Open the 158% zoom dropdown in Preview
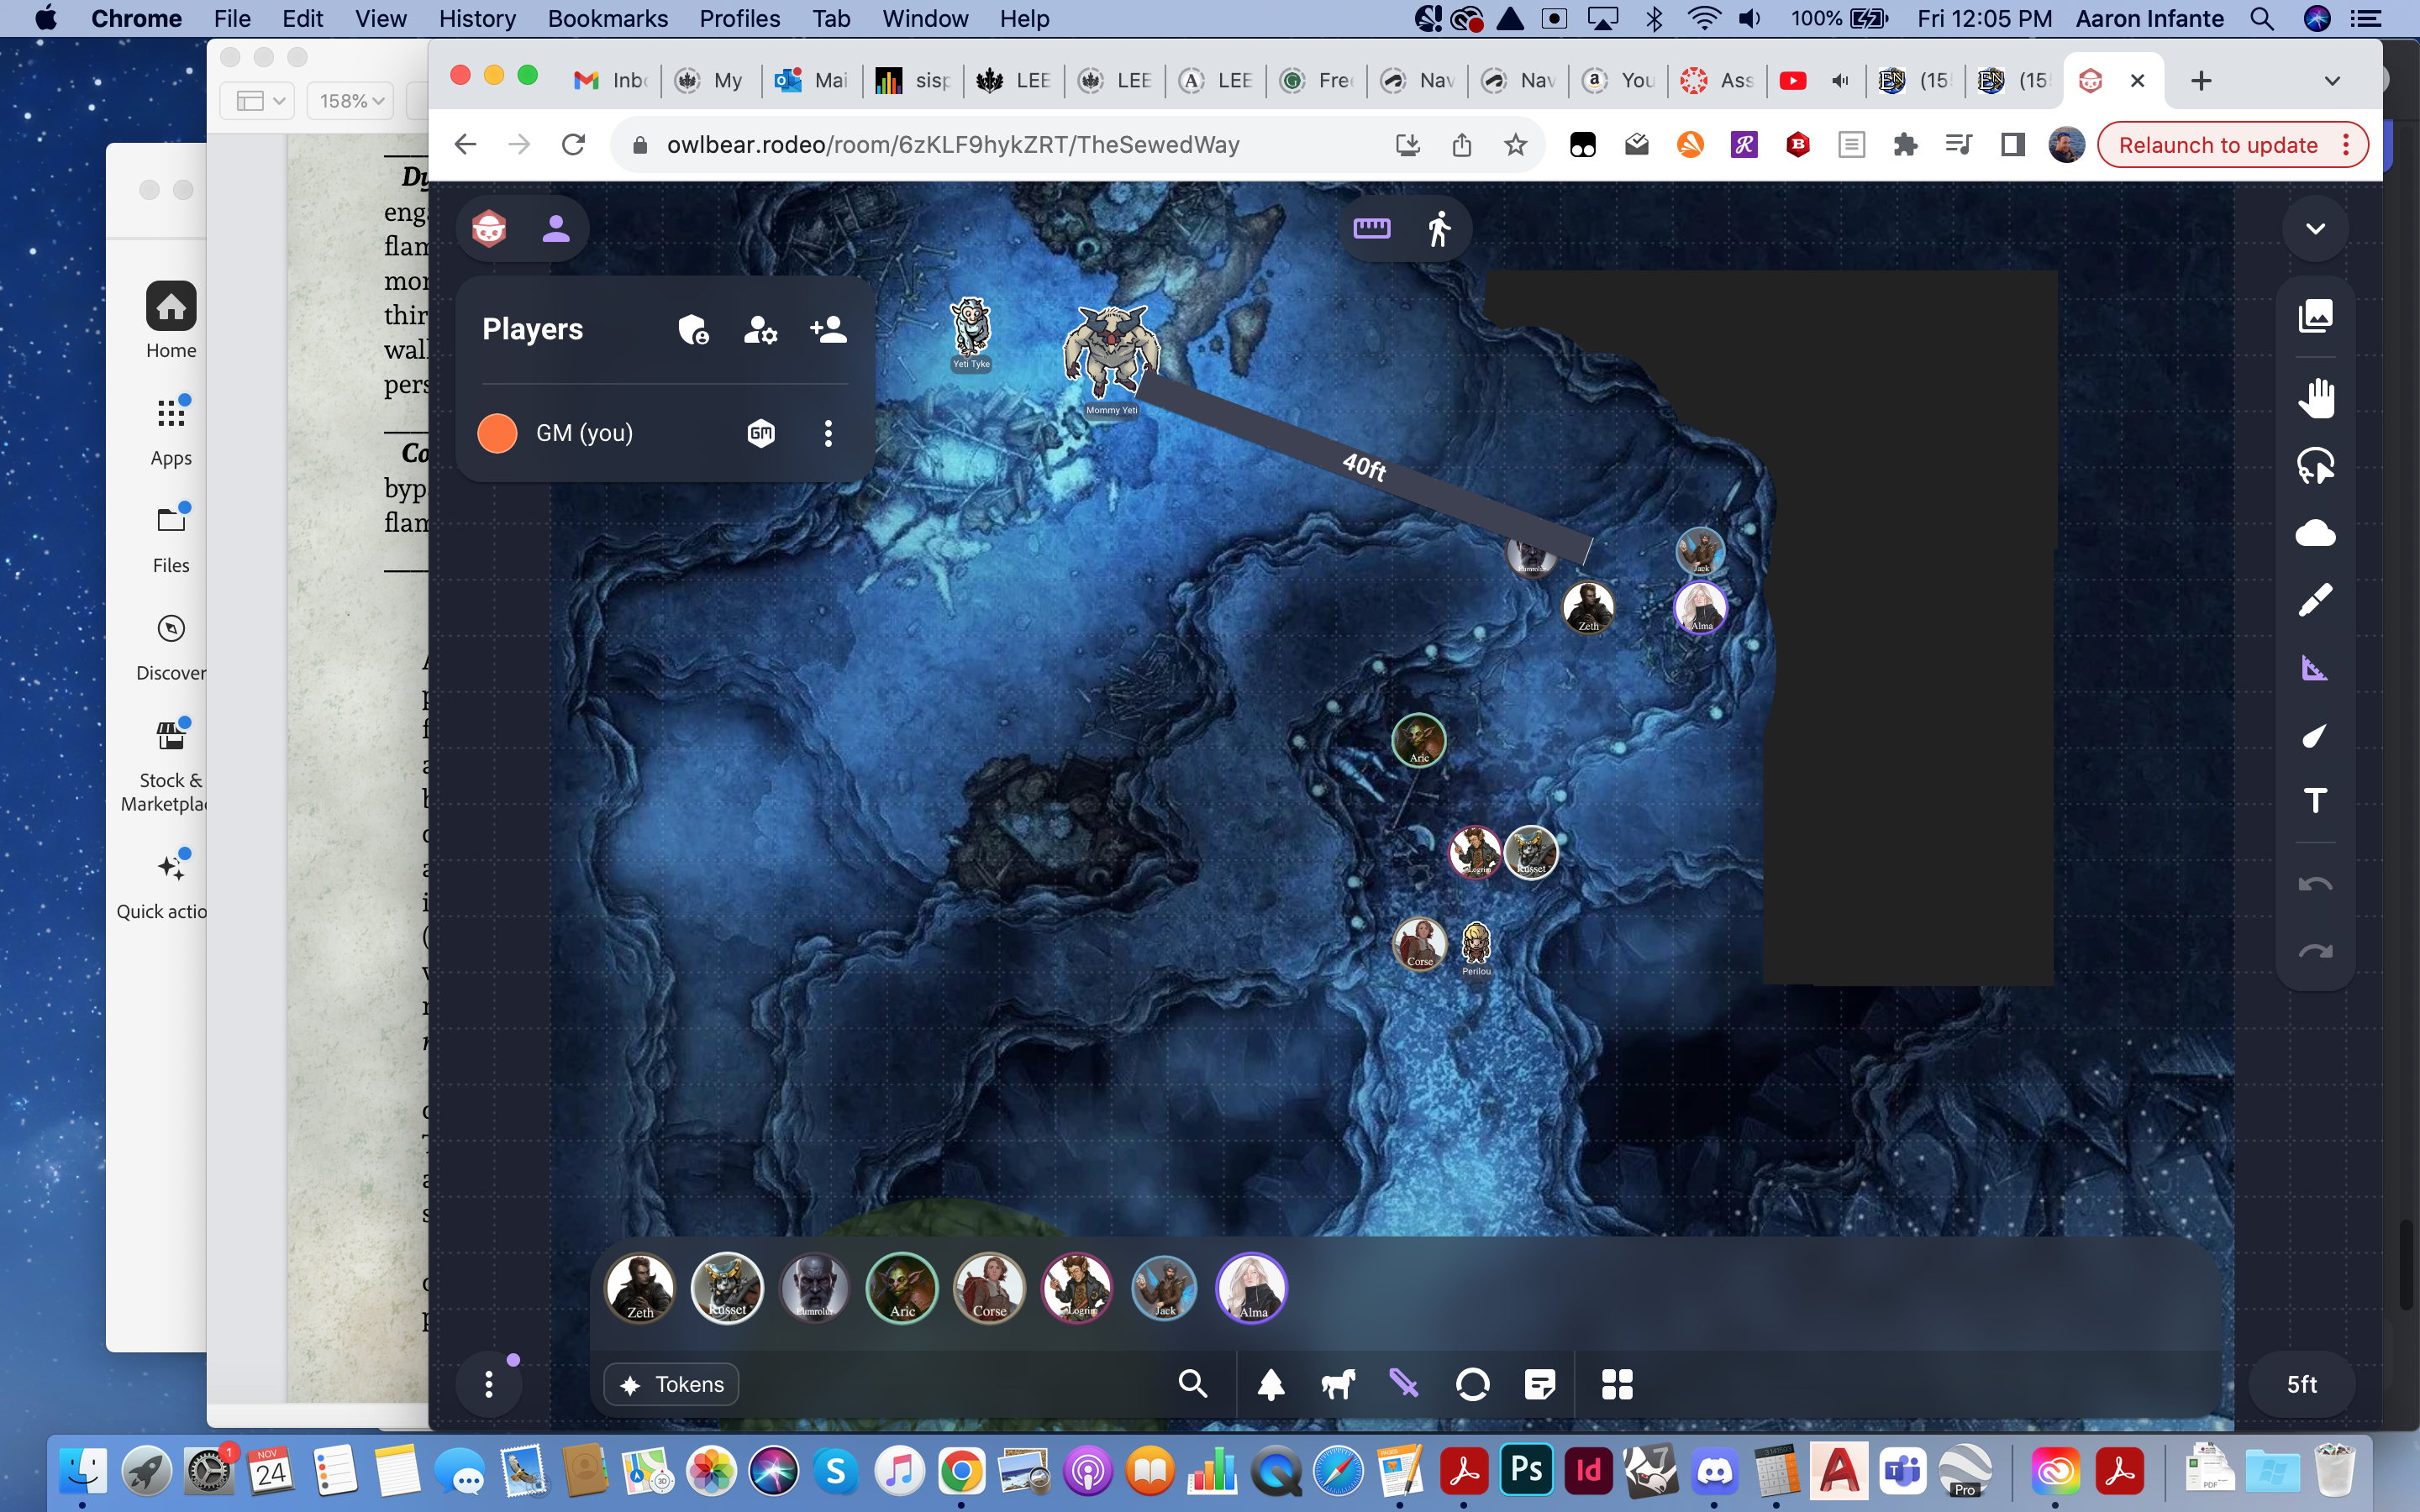2420x1512 pixels. tap(351, 101)
